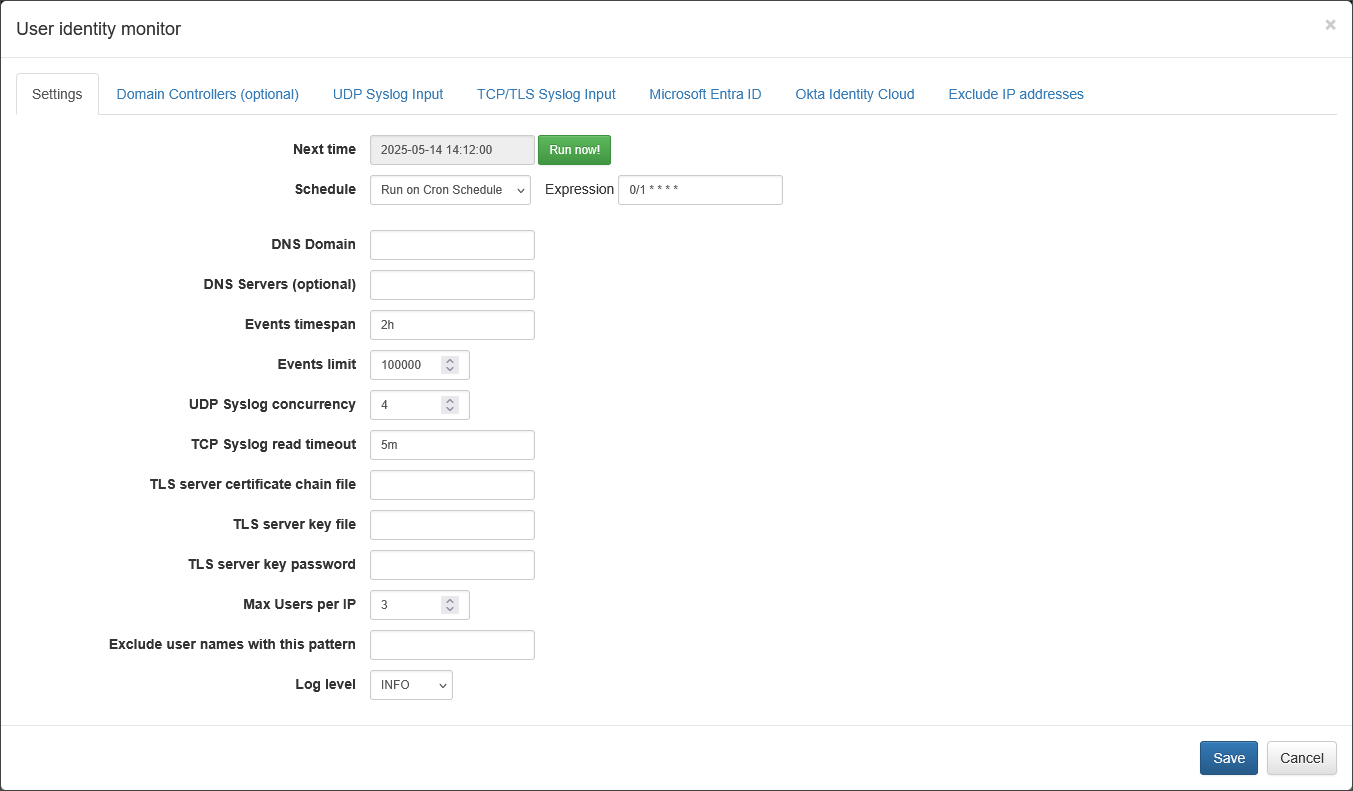1353x791 pixels.
Task: Click the Events timespan field
Action: coord(452,325)
